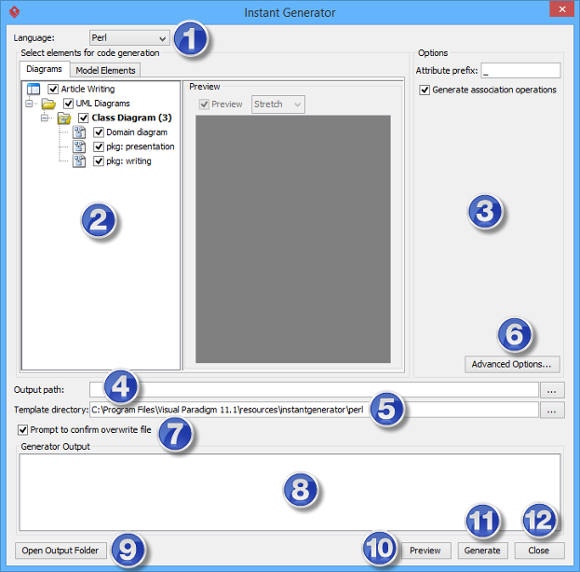Click the Class Diagram folder icon
Screen dimensions: 580x572
(x=64, y=118)
